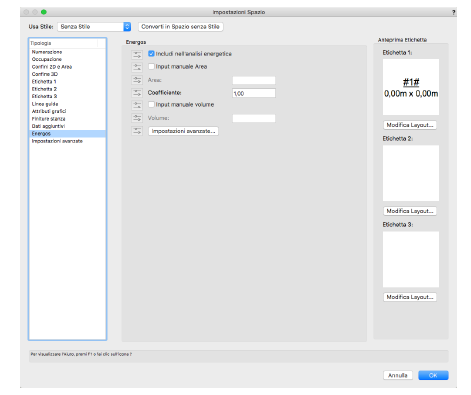
Task: Select Etichetta 1 in the list
Action: pyautogui.click(x=67, y=82)
